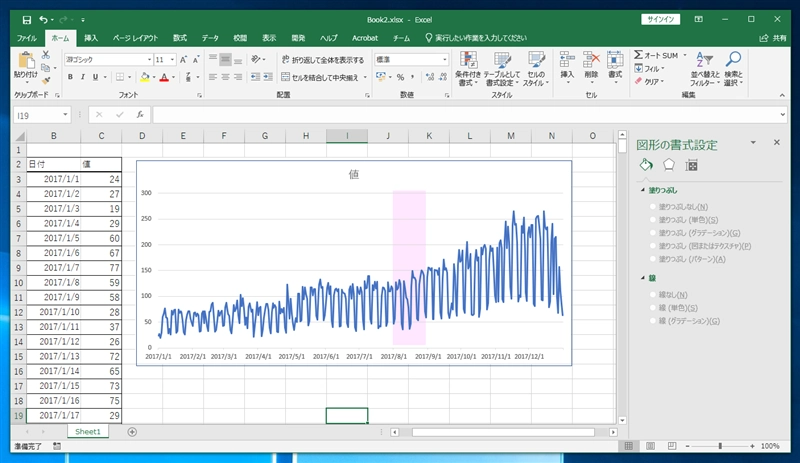This screenshot has width=800, height=463.
Task: Select 塗りつぶし (グラデーション)(G) radio option
Action: pos(653,233)
